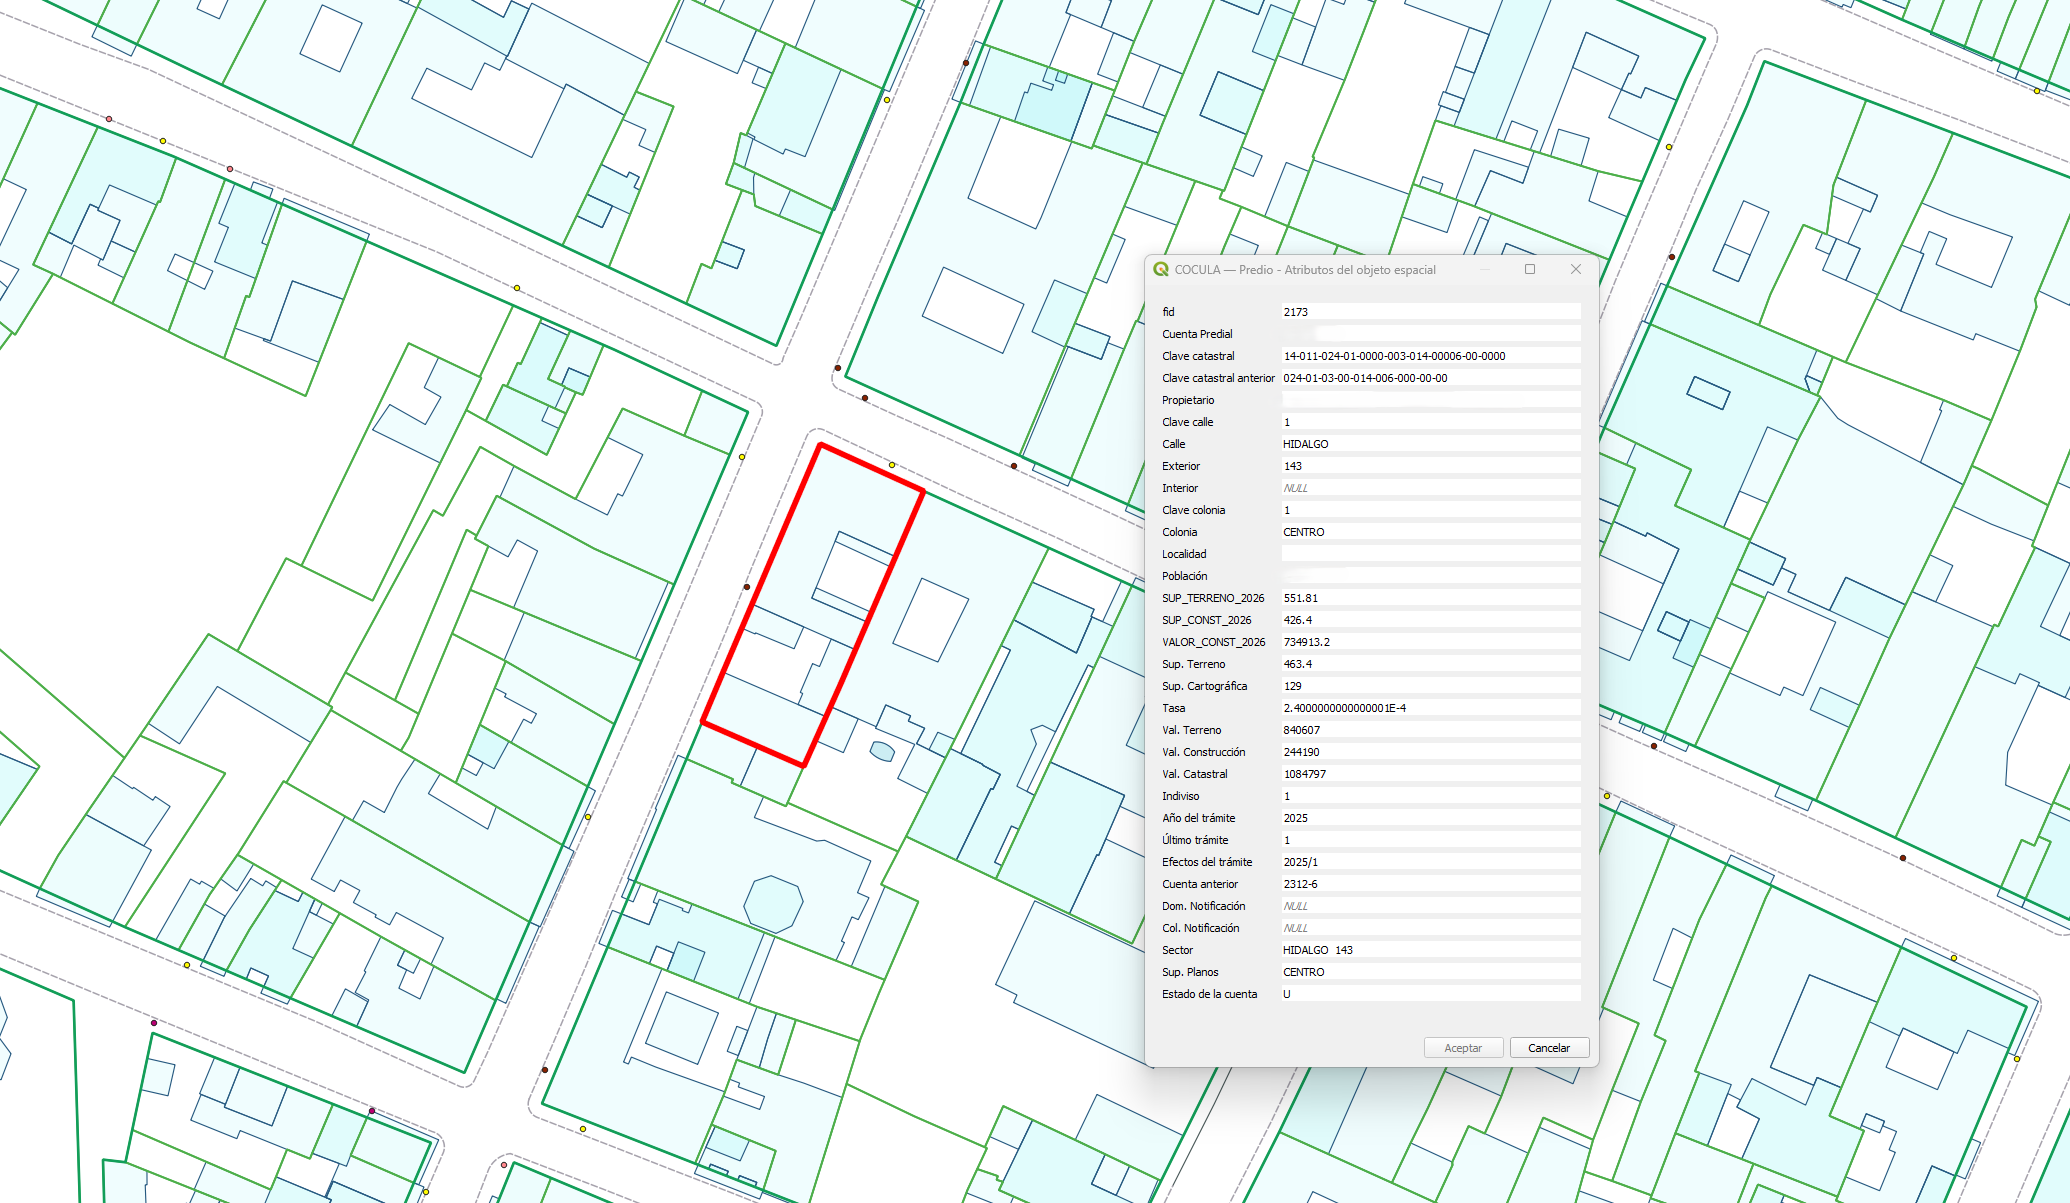Click the Localidad empty field

pyautogui.click(x=1430, y=554)
